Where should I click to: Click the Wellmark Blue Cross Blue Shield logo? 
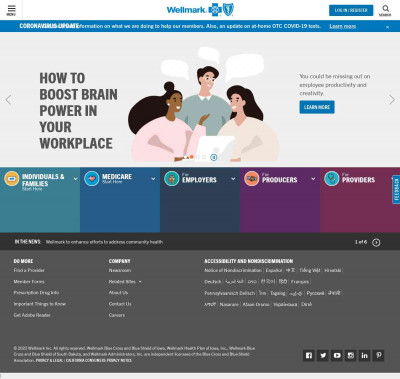tap(200, 10)
